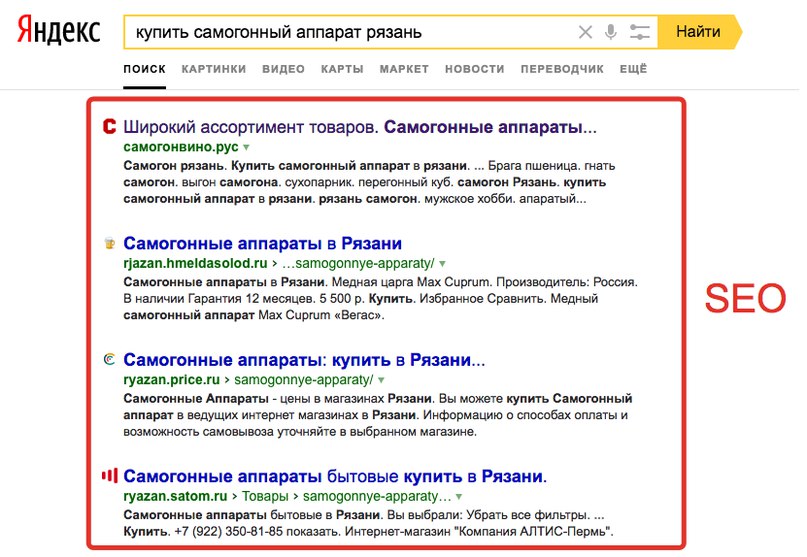Expand dropdown arrow of hmeldasolod result
This screenshot has width=807, height=557.
[x=442, y=264]
